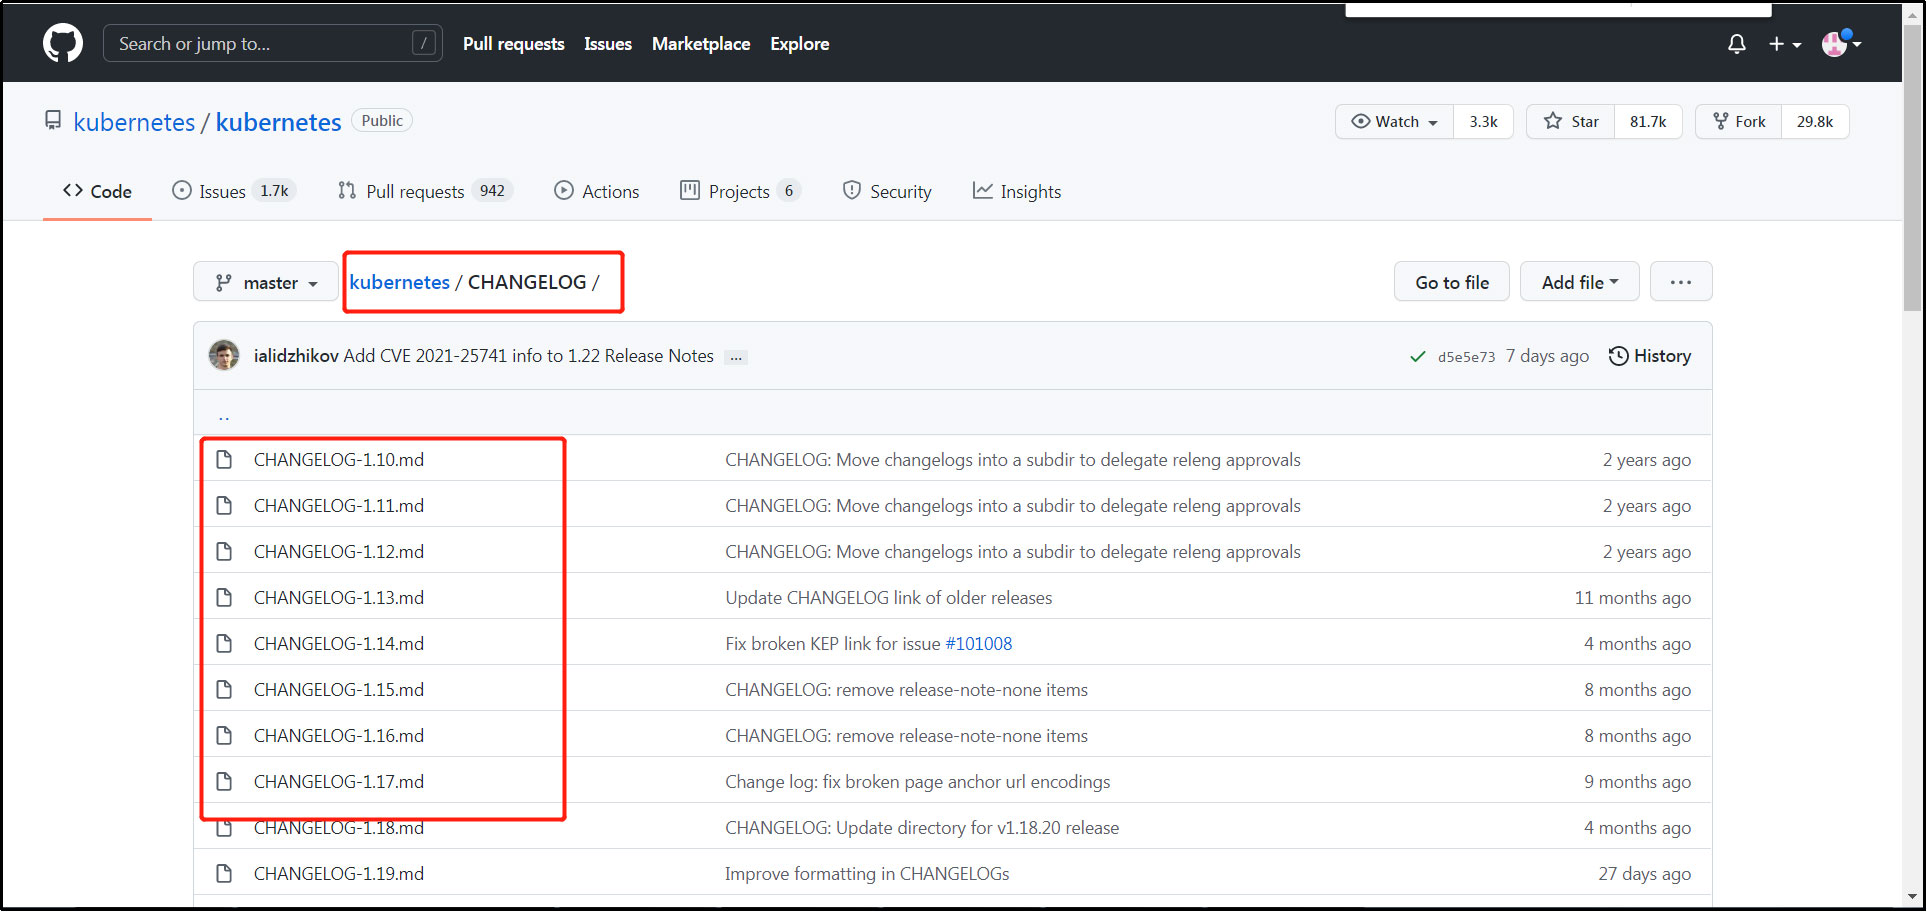Screen dimensions: 1927x913
Task: Open CHANGELOG-1.16.md
Action: 339,736
